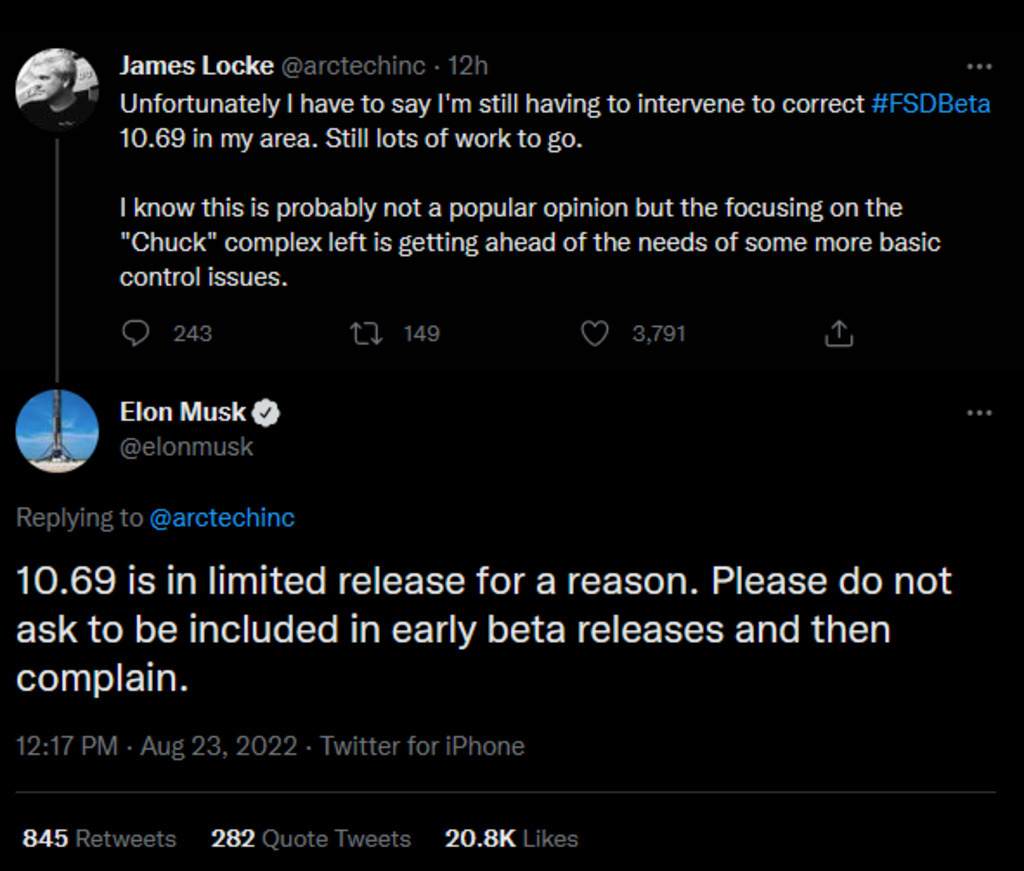Click the @elonmusk handle
Image resolution: width=1024 pixels, height=871 pixels.
187,447
